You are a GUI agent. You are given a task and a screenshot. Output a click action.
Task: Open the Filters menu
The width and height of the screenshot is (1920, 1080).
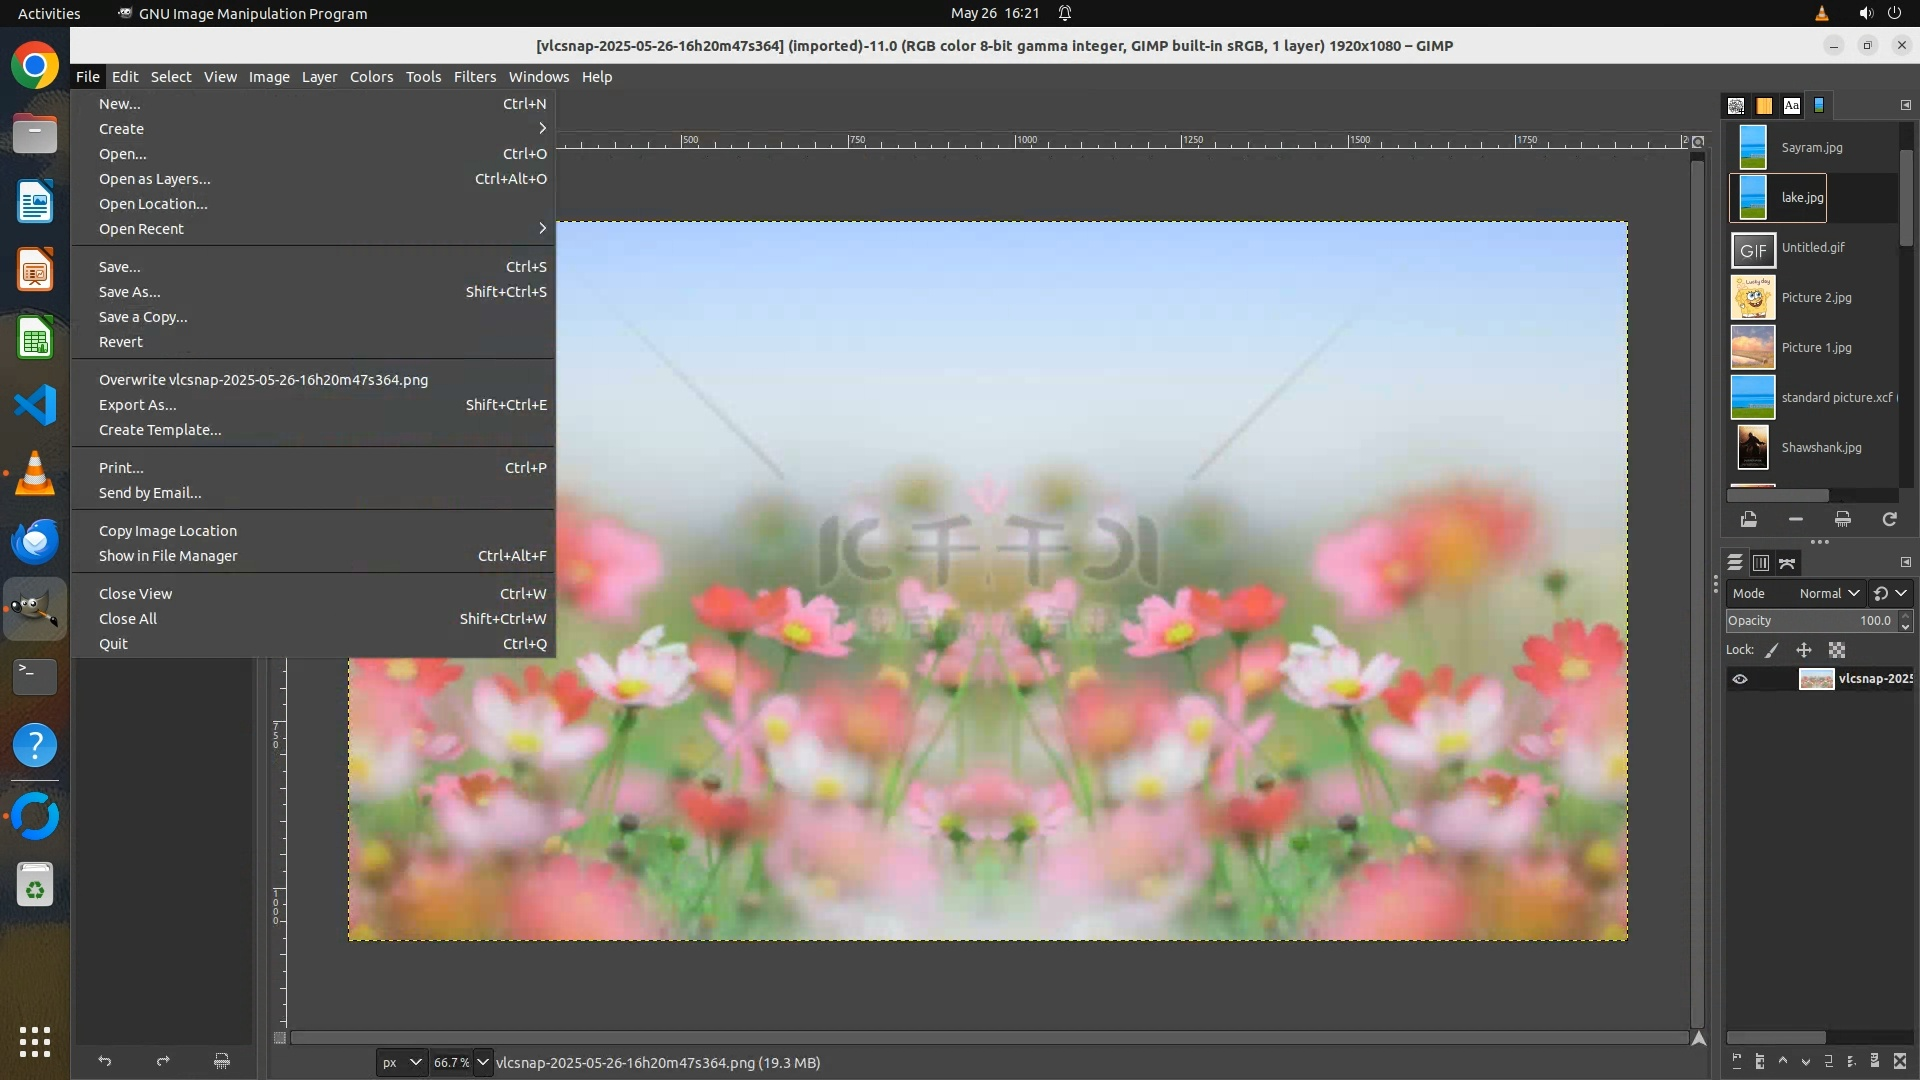click(x=474, y=77)
